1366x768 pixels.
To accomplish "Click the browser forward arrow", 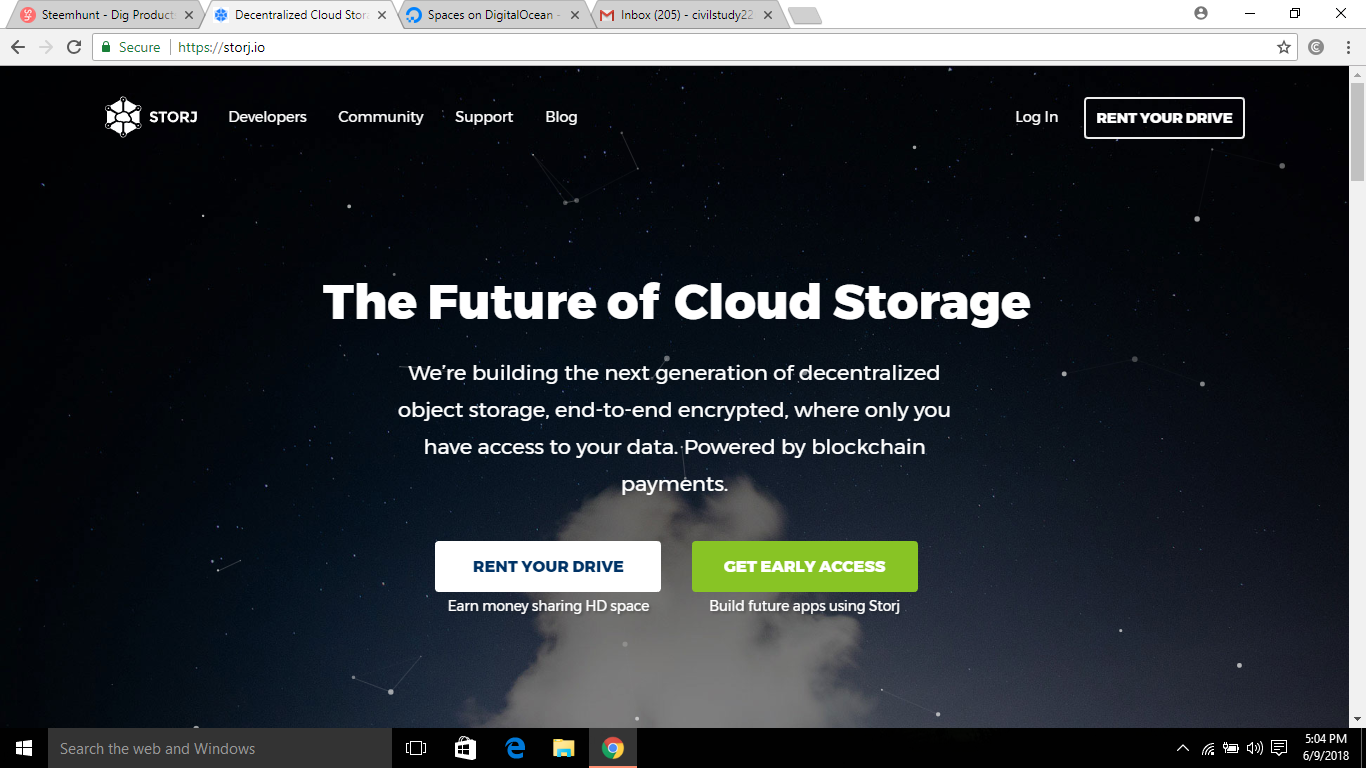I will (46, 47).
